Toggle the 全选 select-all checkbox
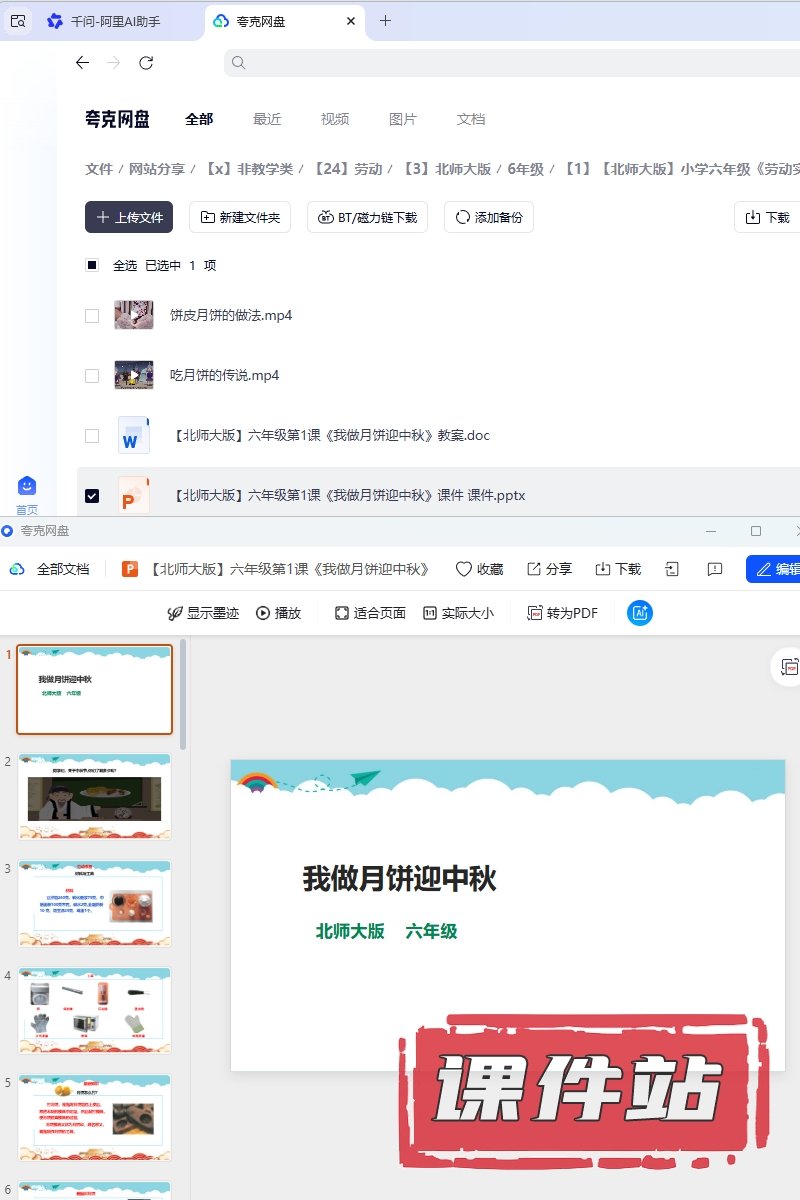Viewport: 800px width, 1200px height. click(92, 266)
